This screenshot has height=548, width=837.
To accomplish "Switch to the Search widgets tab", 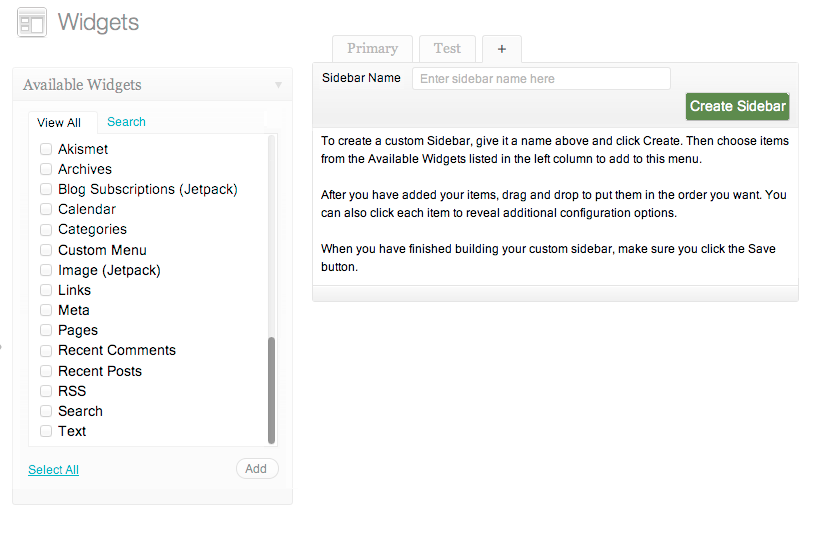I will tap(127, 122).
